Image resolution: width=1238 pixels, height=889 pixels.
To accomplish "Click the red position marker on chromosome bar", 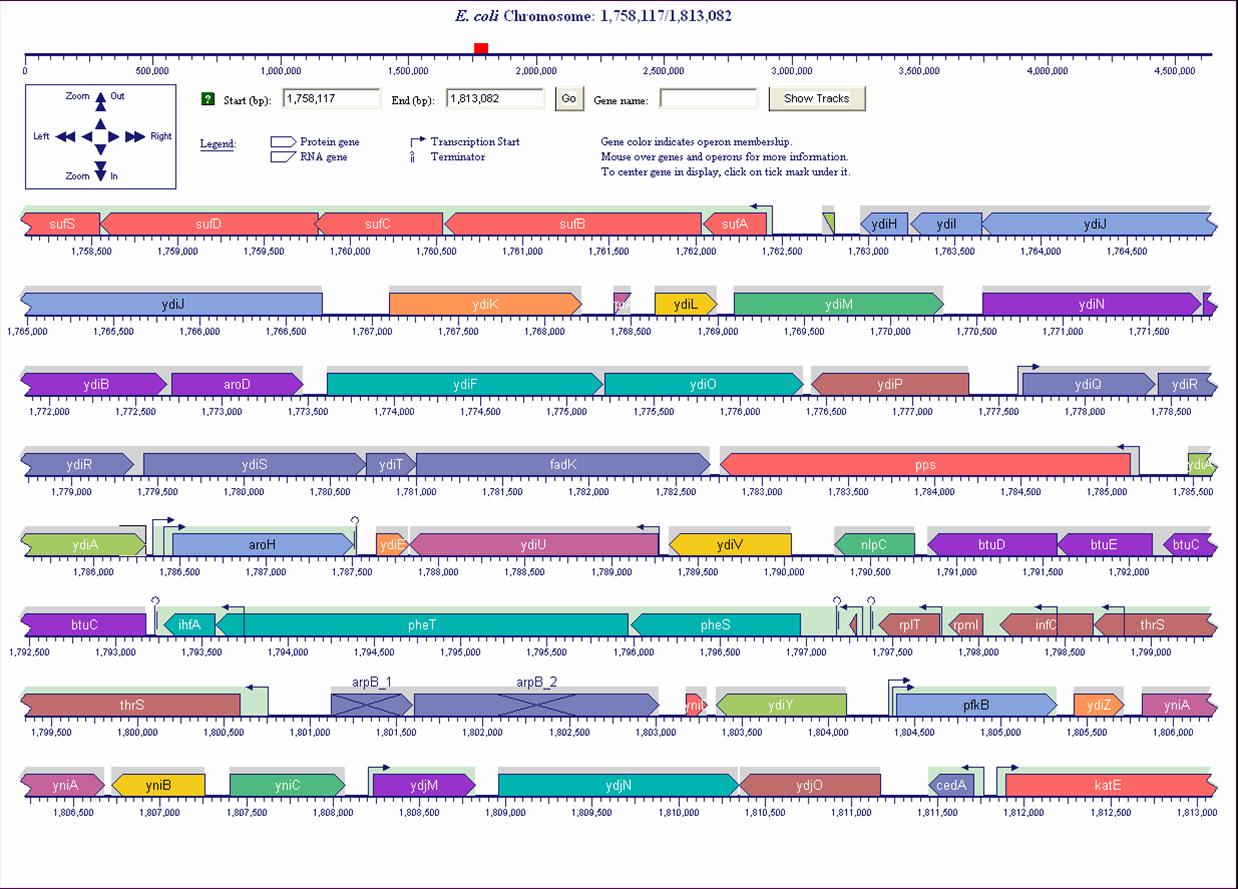I will click(481, 48).
